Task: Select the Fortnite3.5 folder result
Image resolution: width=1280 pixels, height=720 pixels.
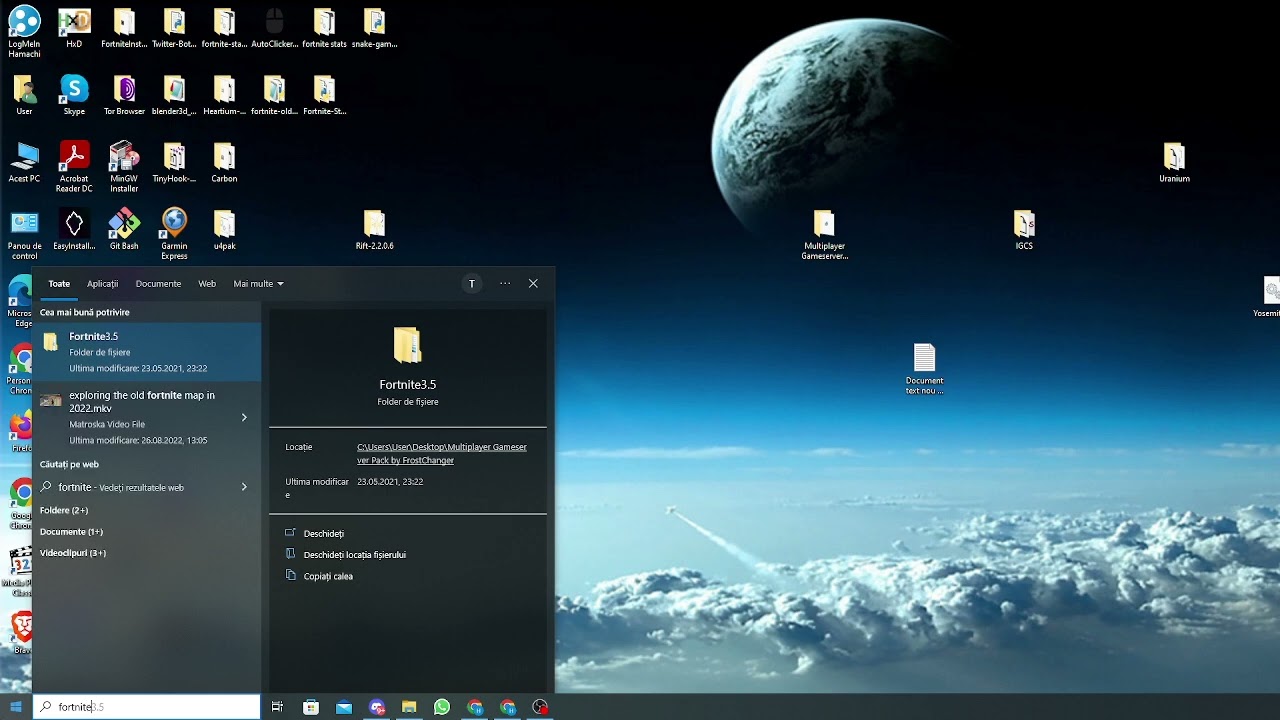Action: click(x=147, y=352)
